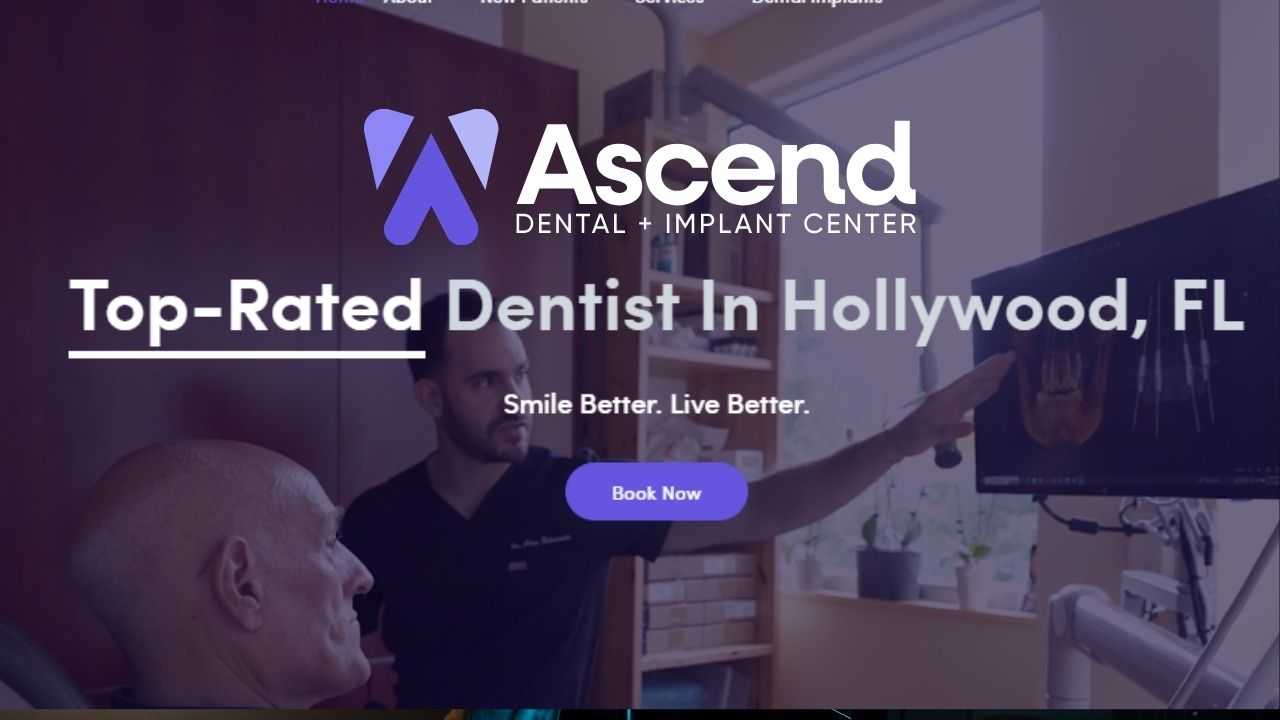Click the dark strip below hero section
Screen dimensions: 1280x720
tap(640, 714)
